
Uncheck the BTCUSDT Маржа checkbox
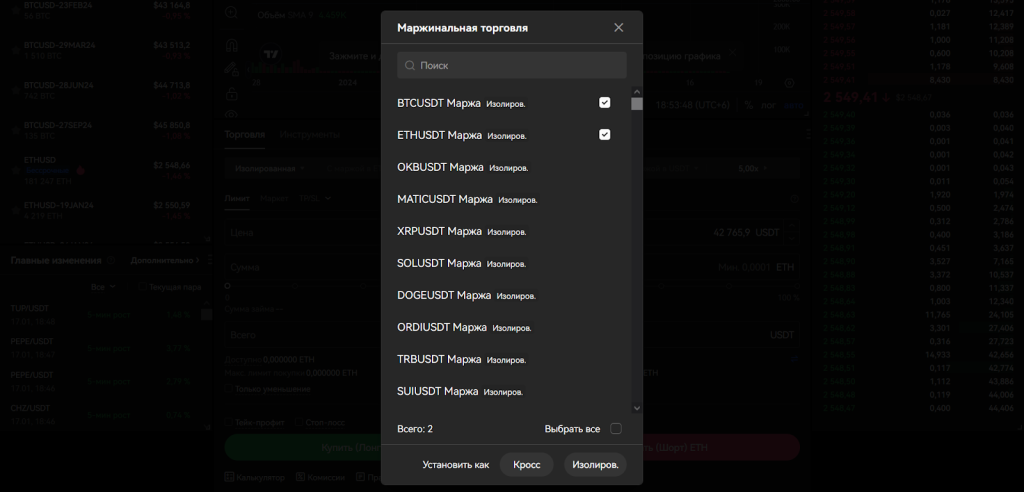(x=604, y=103)
